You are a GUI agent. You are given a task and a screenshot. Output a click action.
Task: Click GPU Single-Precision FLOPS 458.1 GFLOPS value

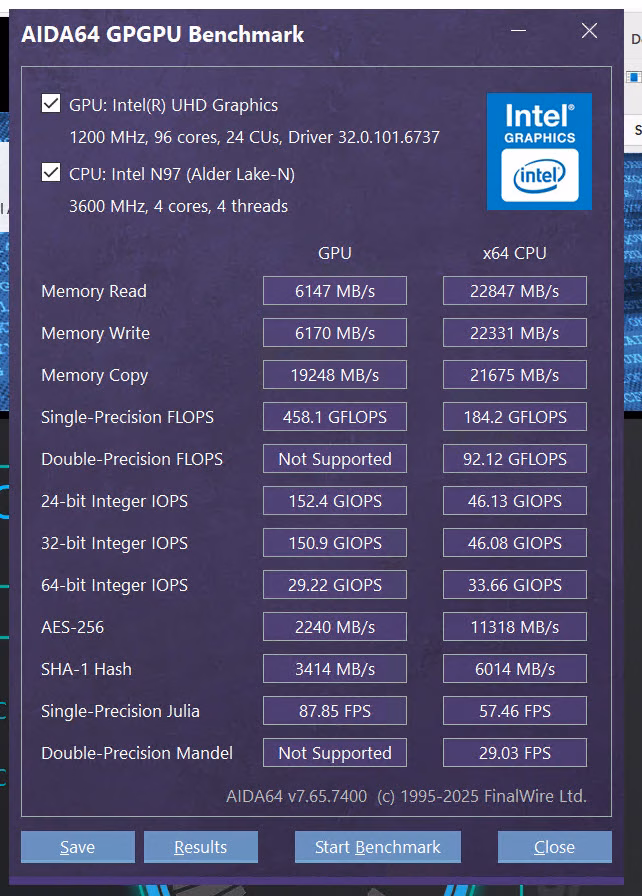[x=335, y=417]
